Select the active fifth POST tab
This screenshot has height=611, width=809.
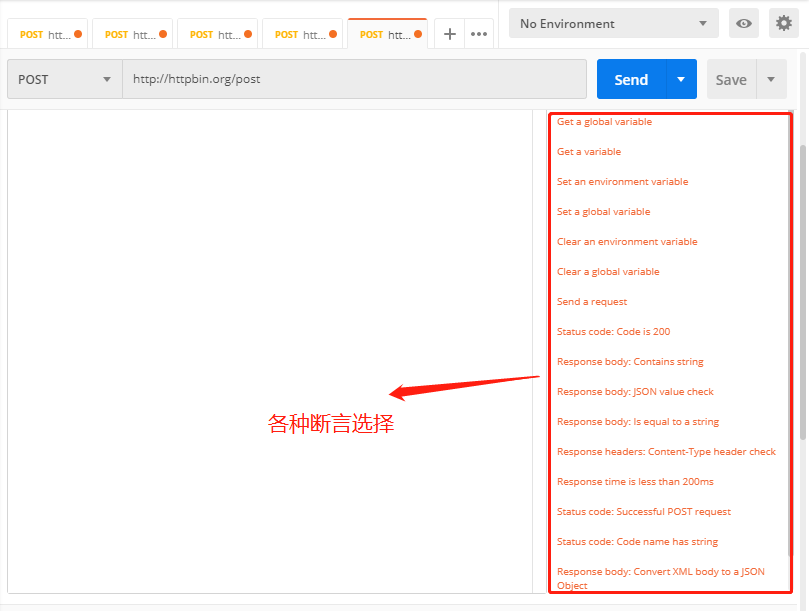click(387, 35)
